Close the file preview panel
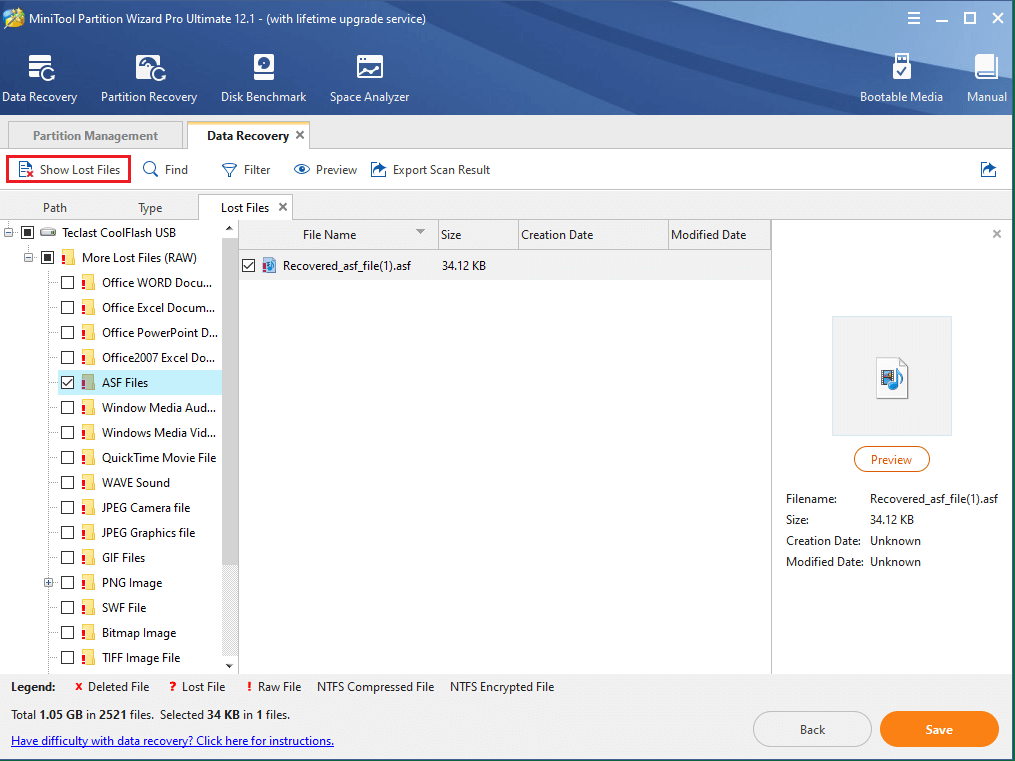 pyautogui.click(x=997, y=234)
